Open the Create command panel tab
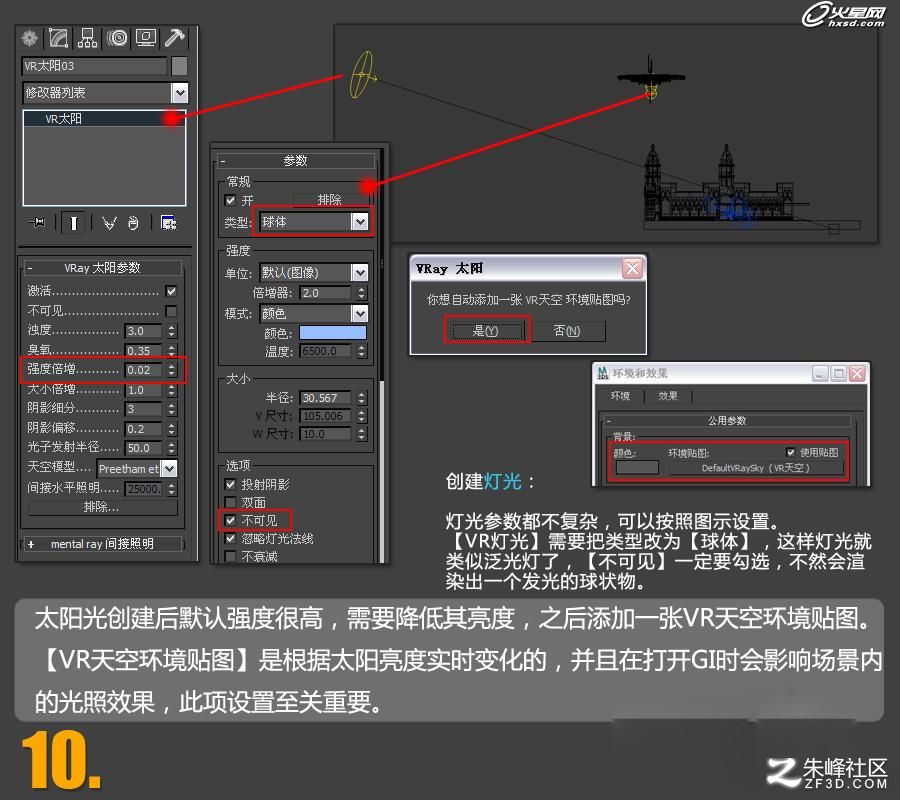 [30, 38]
